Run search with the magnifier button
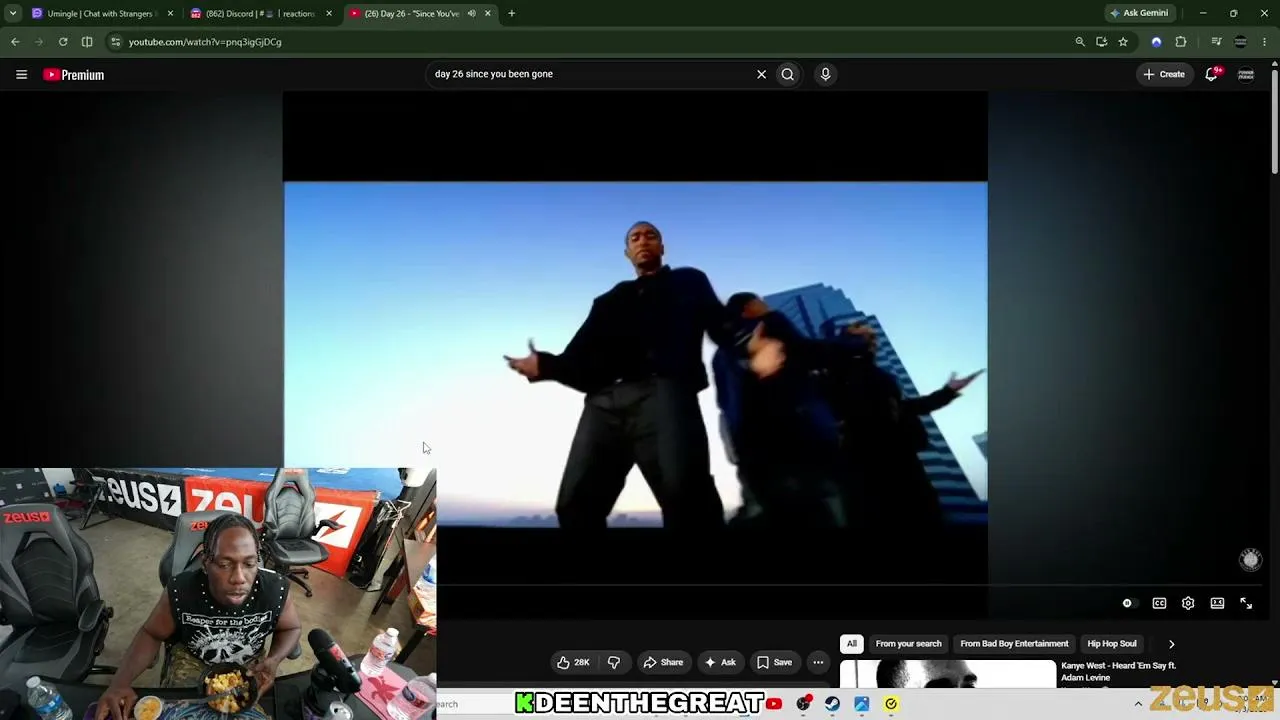The height and width of the screenshot is (720, 1280). pyautogui.click(x=788, y=74)
